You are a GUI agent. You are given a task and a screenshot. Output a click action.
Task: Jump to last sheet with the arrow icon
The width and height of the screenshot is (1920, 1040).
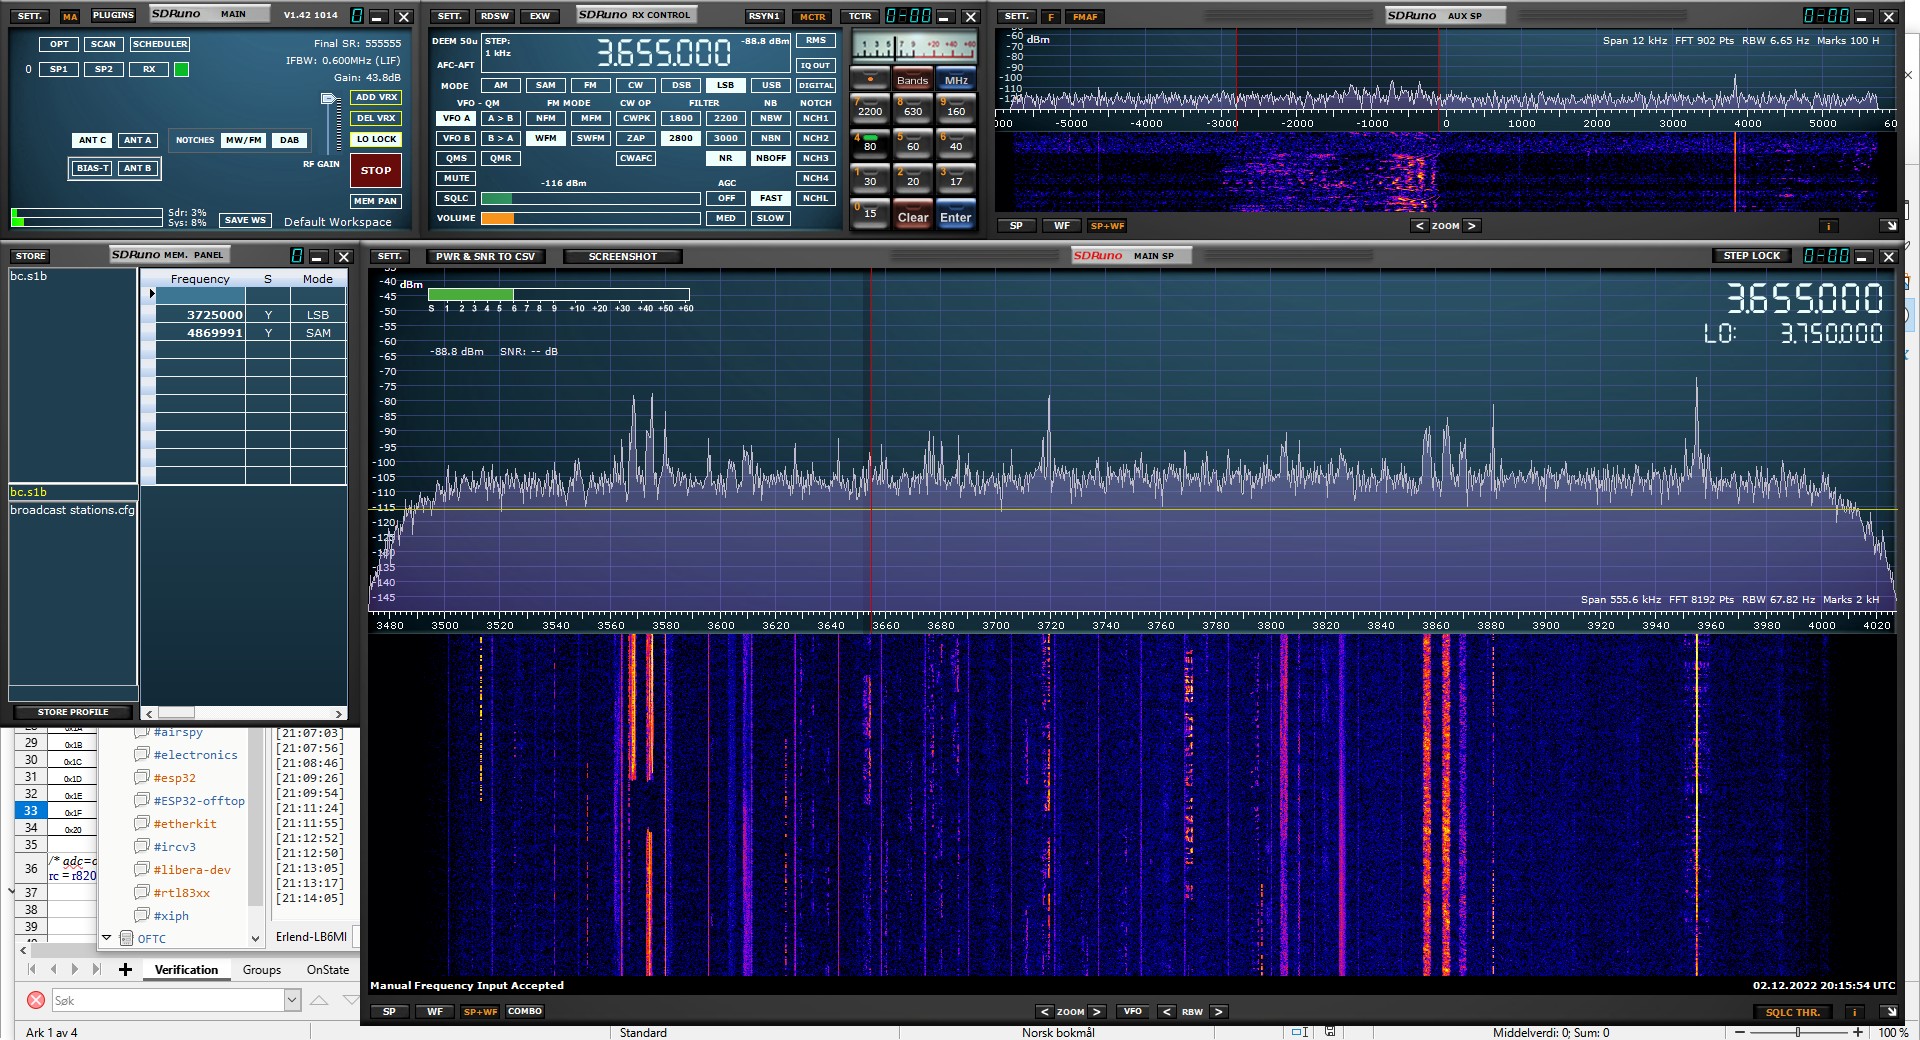(x=96, y=969)
